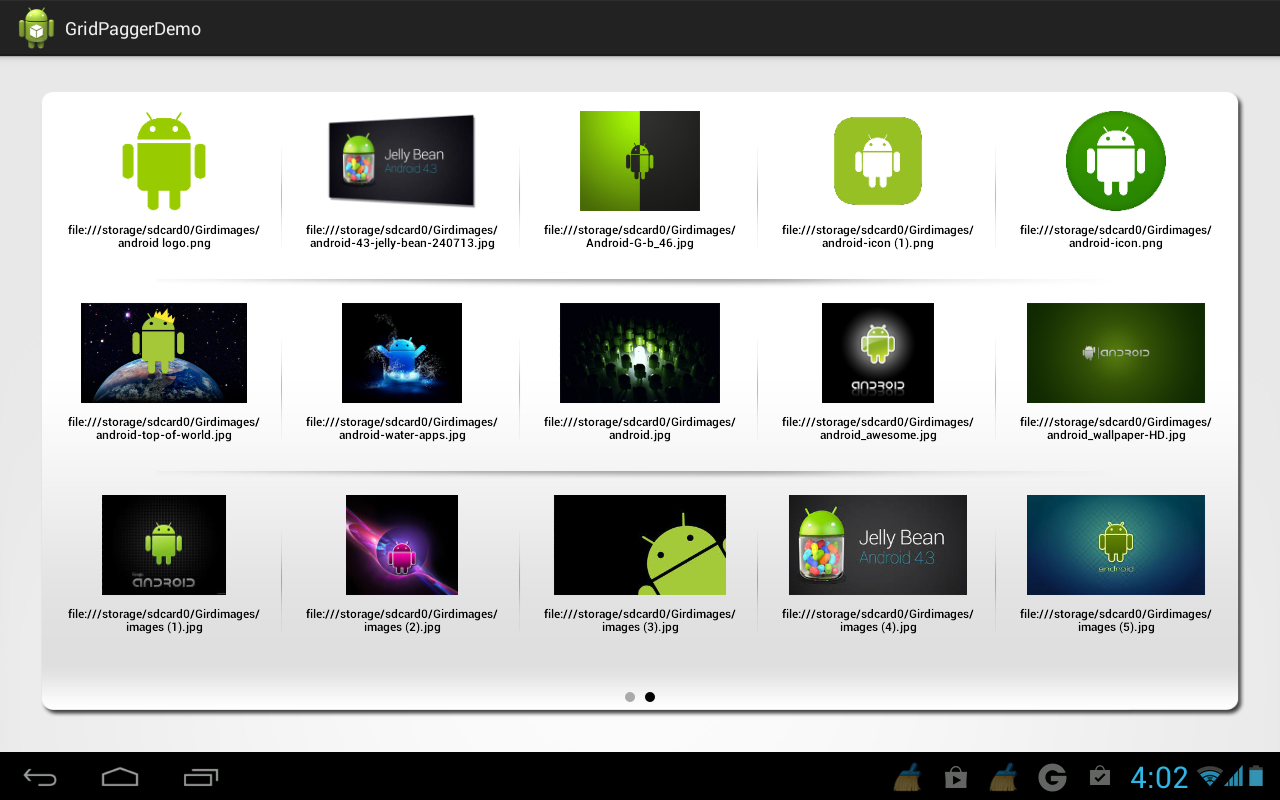Viewport: 1280px width, 800px height.
Task: Tap the android-water-apps.jpg file path caption
Action: coord(402,429)
